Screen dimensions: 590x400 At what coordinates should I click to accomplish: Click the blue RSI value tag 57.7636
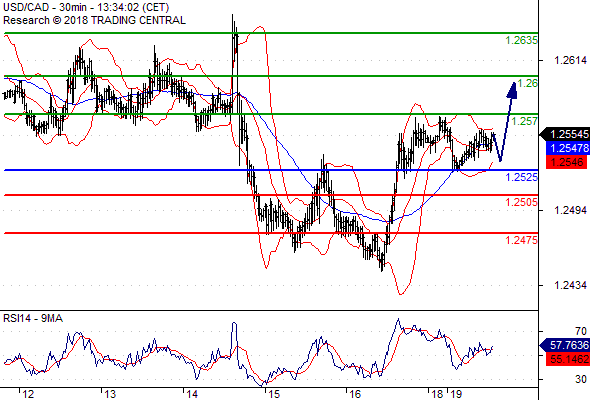(x=565, y=345)
